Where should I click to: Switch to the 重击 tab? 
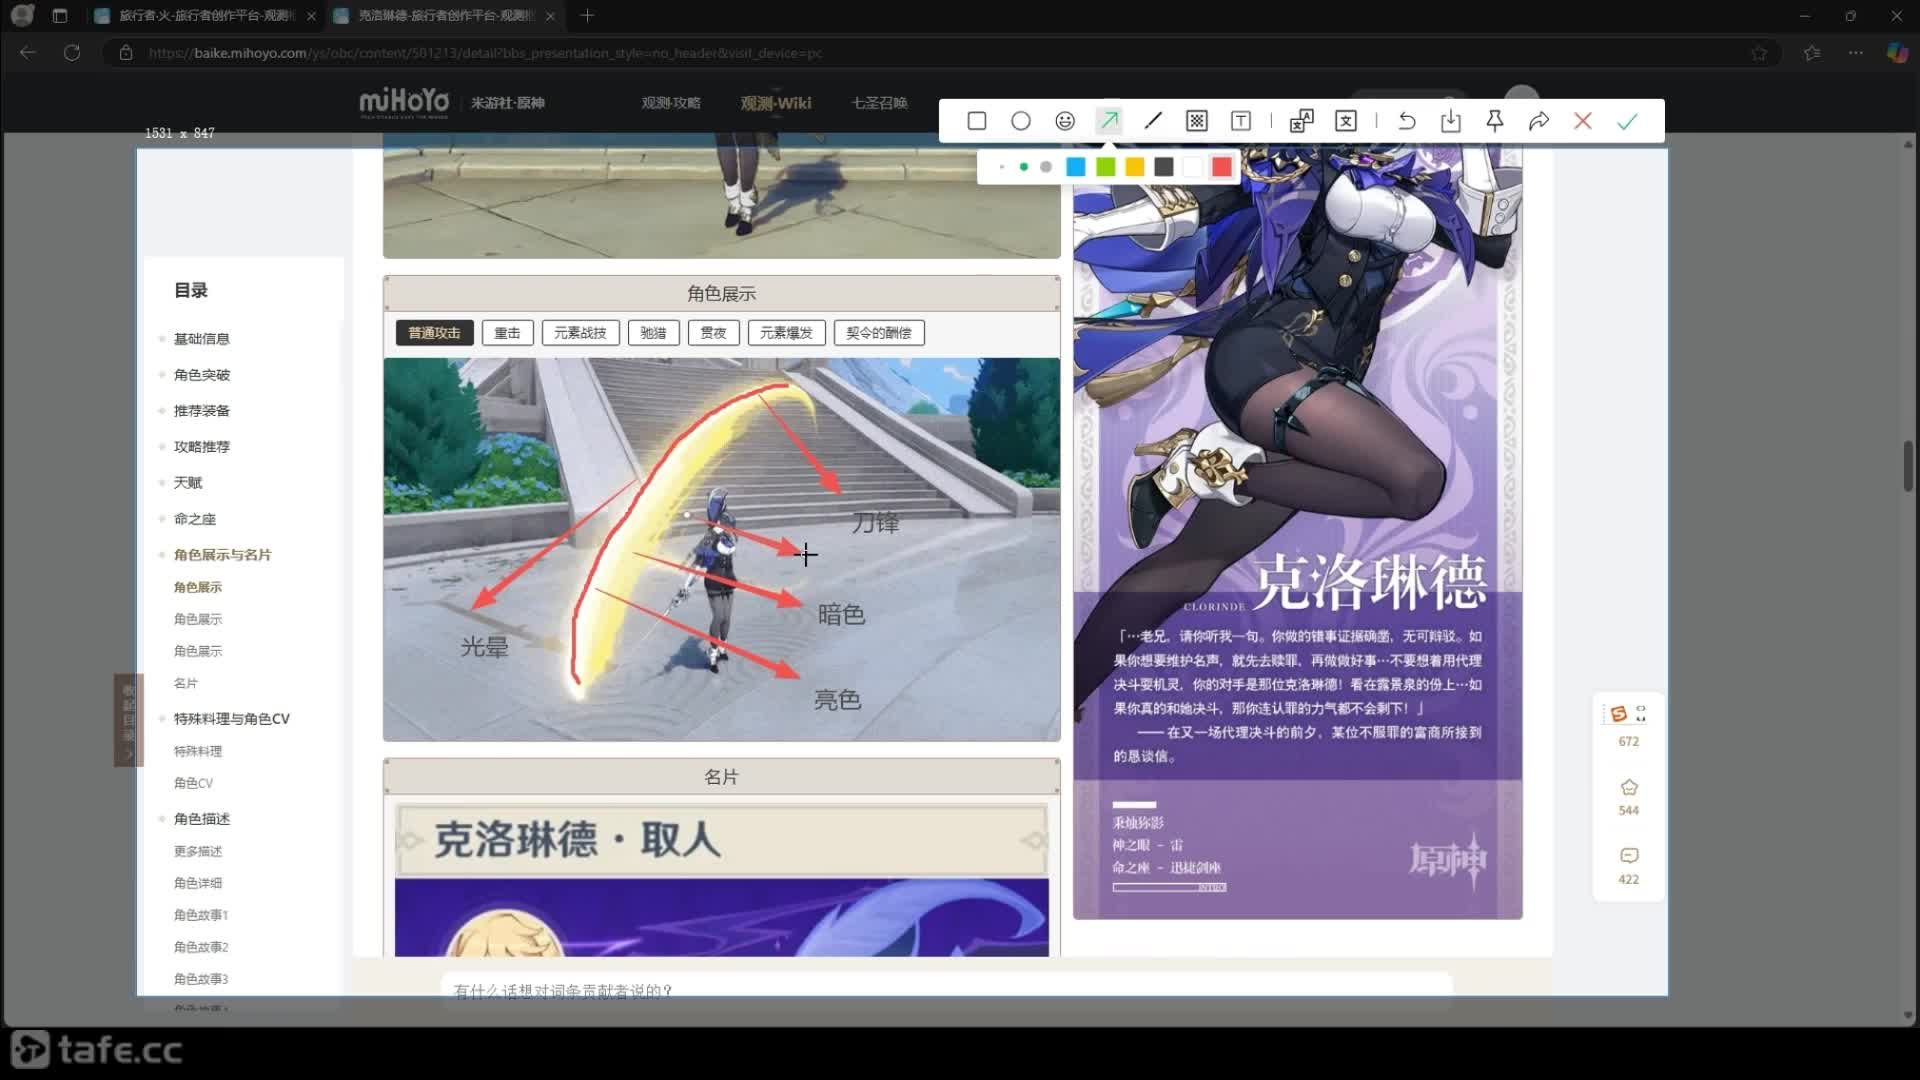tap(507, 333)
